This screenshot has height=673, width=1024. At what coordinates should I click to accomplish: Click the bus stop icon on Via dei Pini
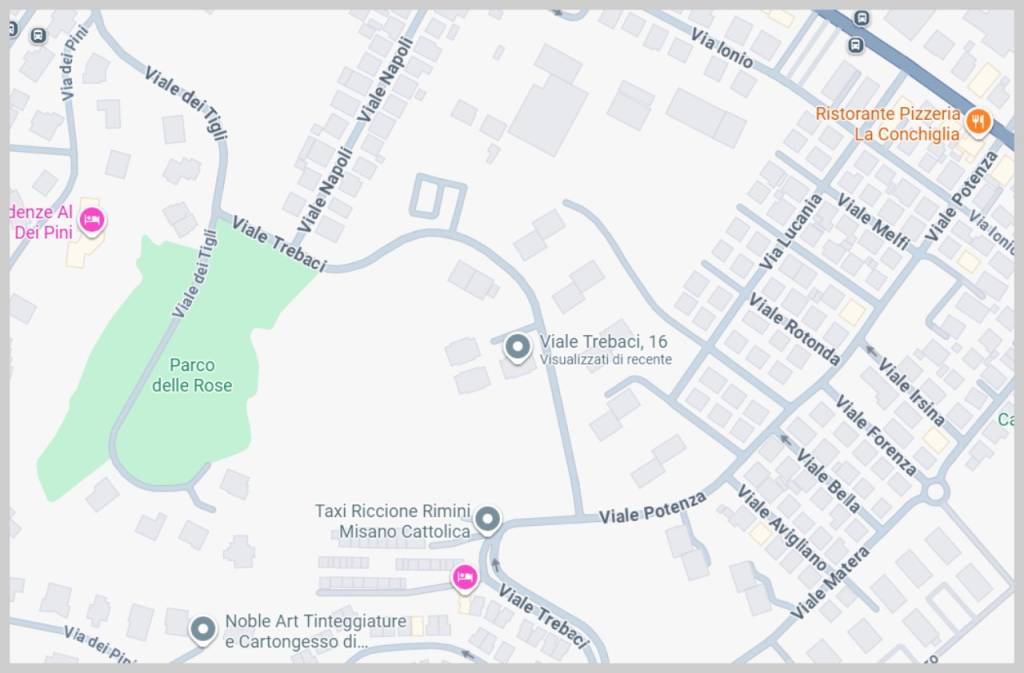click(x=39, y=36)
